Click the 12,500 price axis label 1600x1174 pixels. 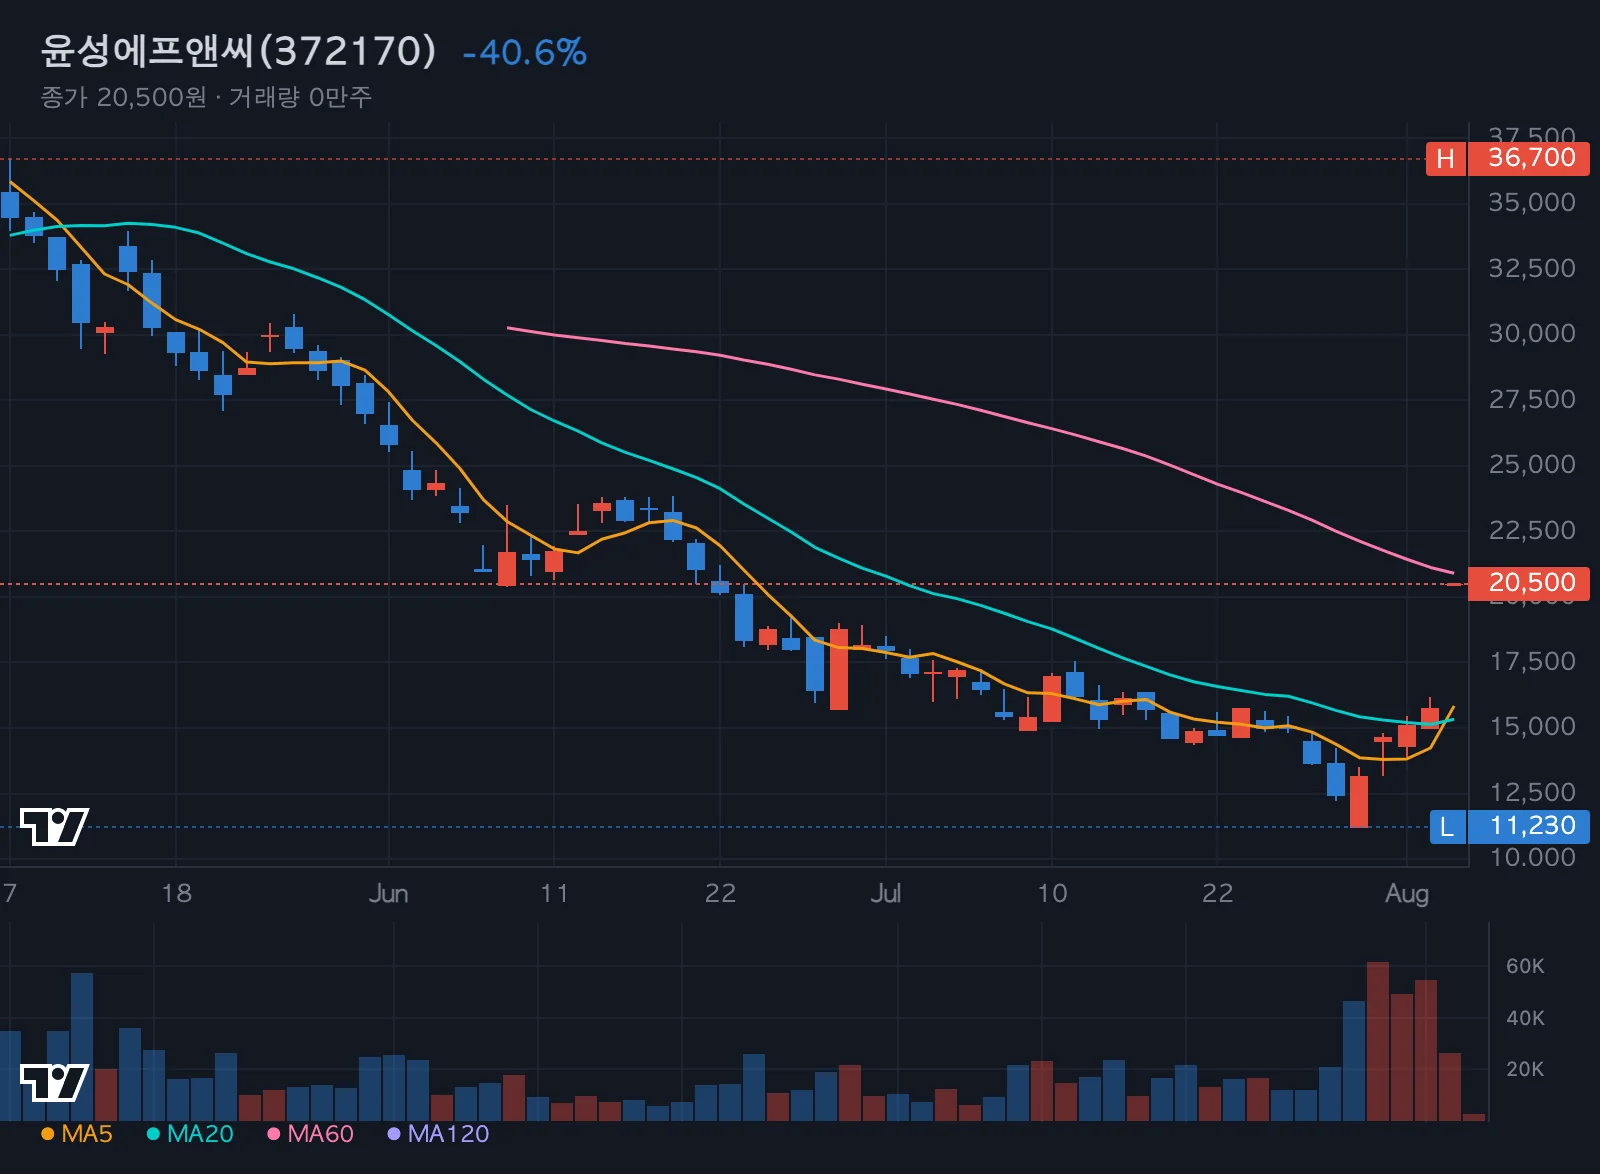coord(1532,792)
